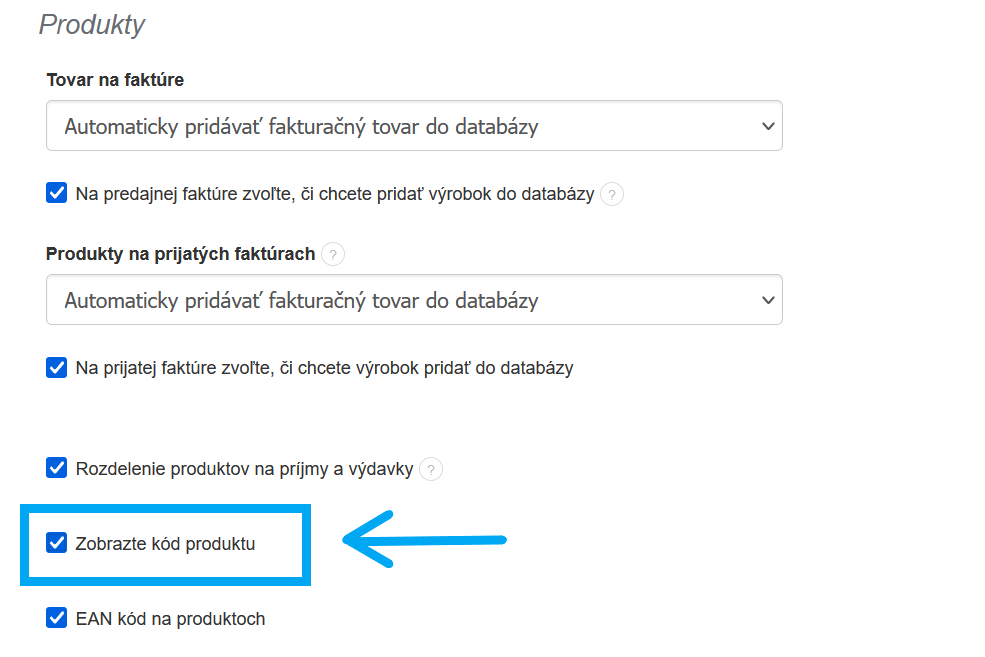
Task: Open help icon next to Produkty na prijatých faktúrach
Action: (333, 254)
